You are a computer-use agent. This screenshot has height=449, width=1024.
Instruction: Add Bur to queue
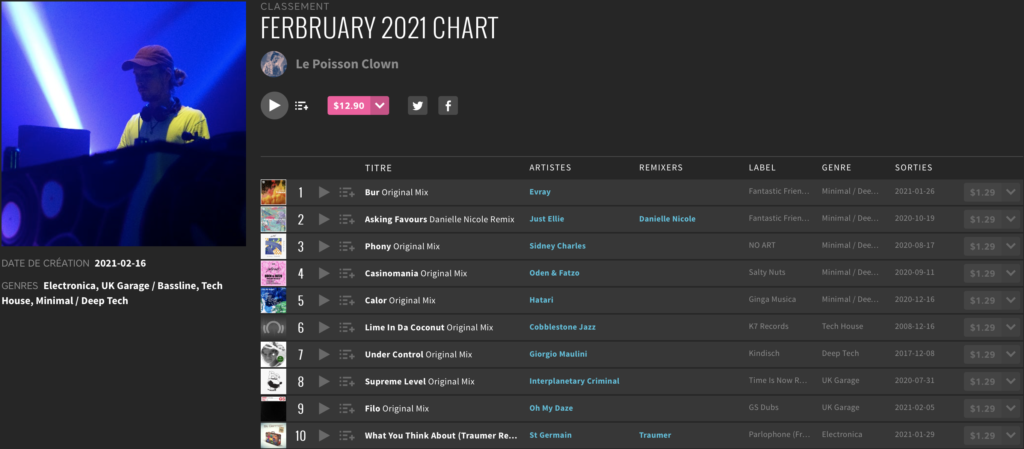[x=347, y=193]
